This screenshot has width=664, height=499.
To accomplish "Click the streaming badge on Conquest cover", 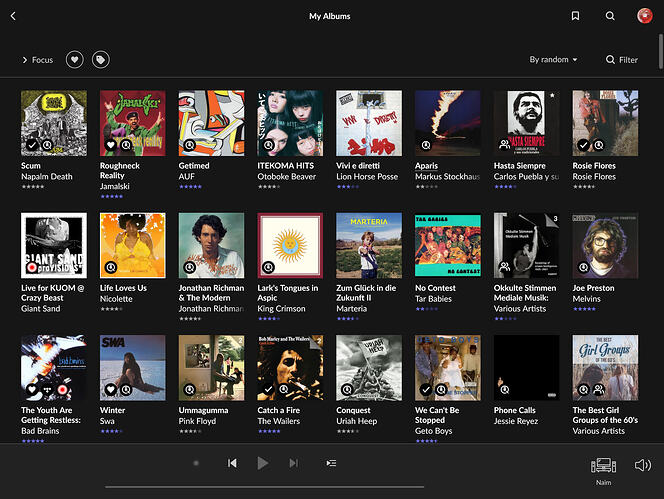I will pyautogui.click(x=347, y=389).
